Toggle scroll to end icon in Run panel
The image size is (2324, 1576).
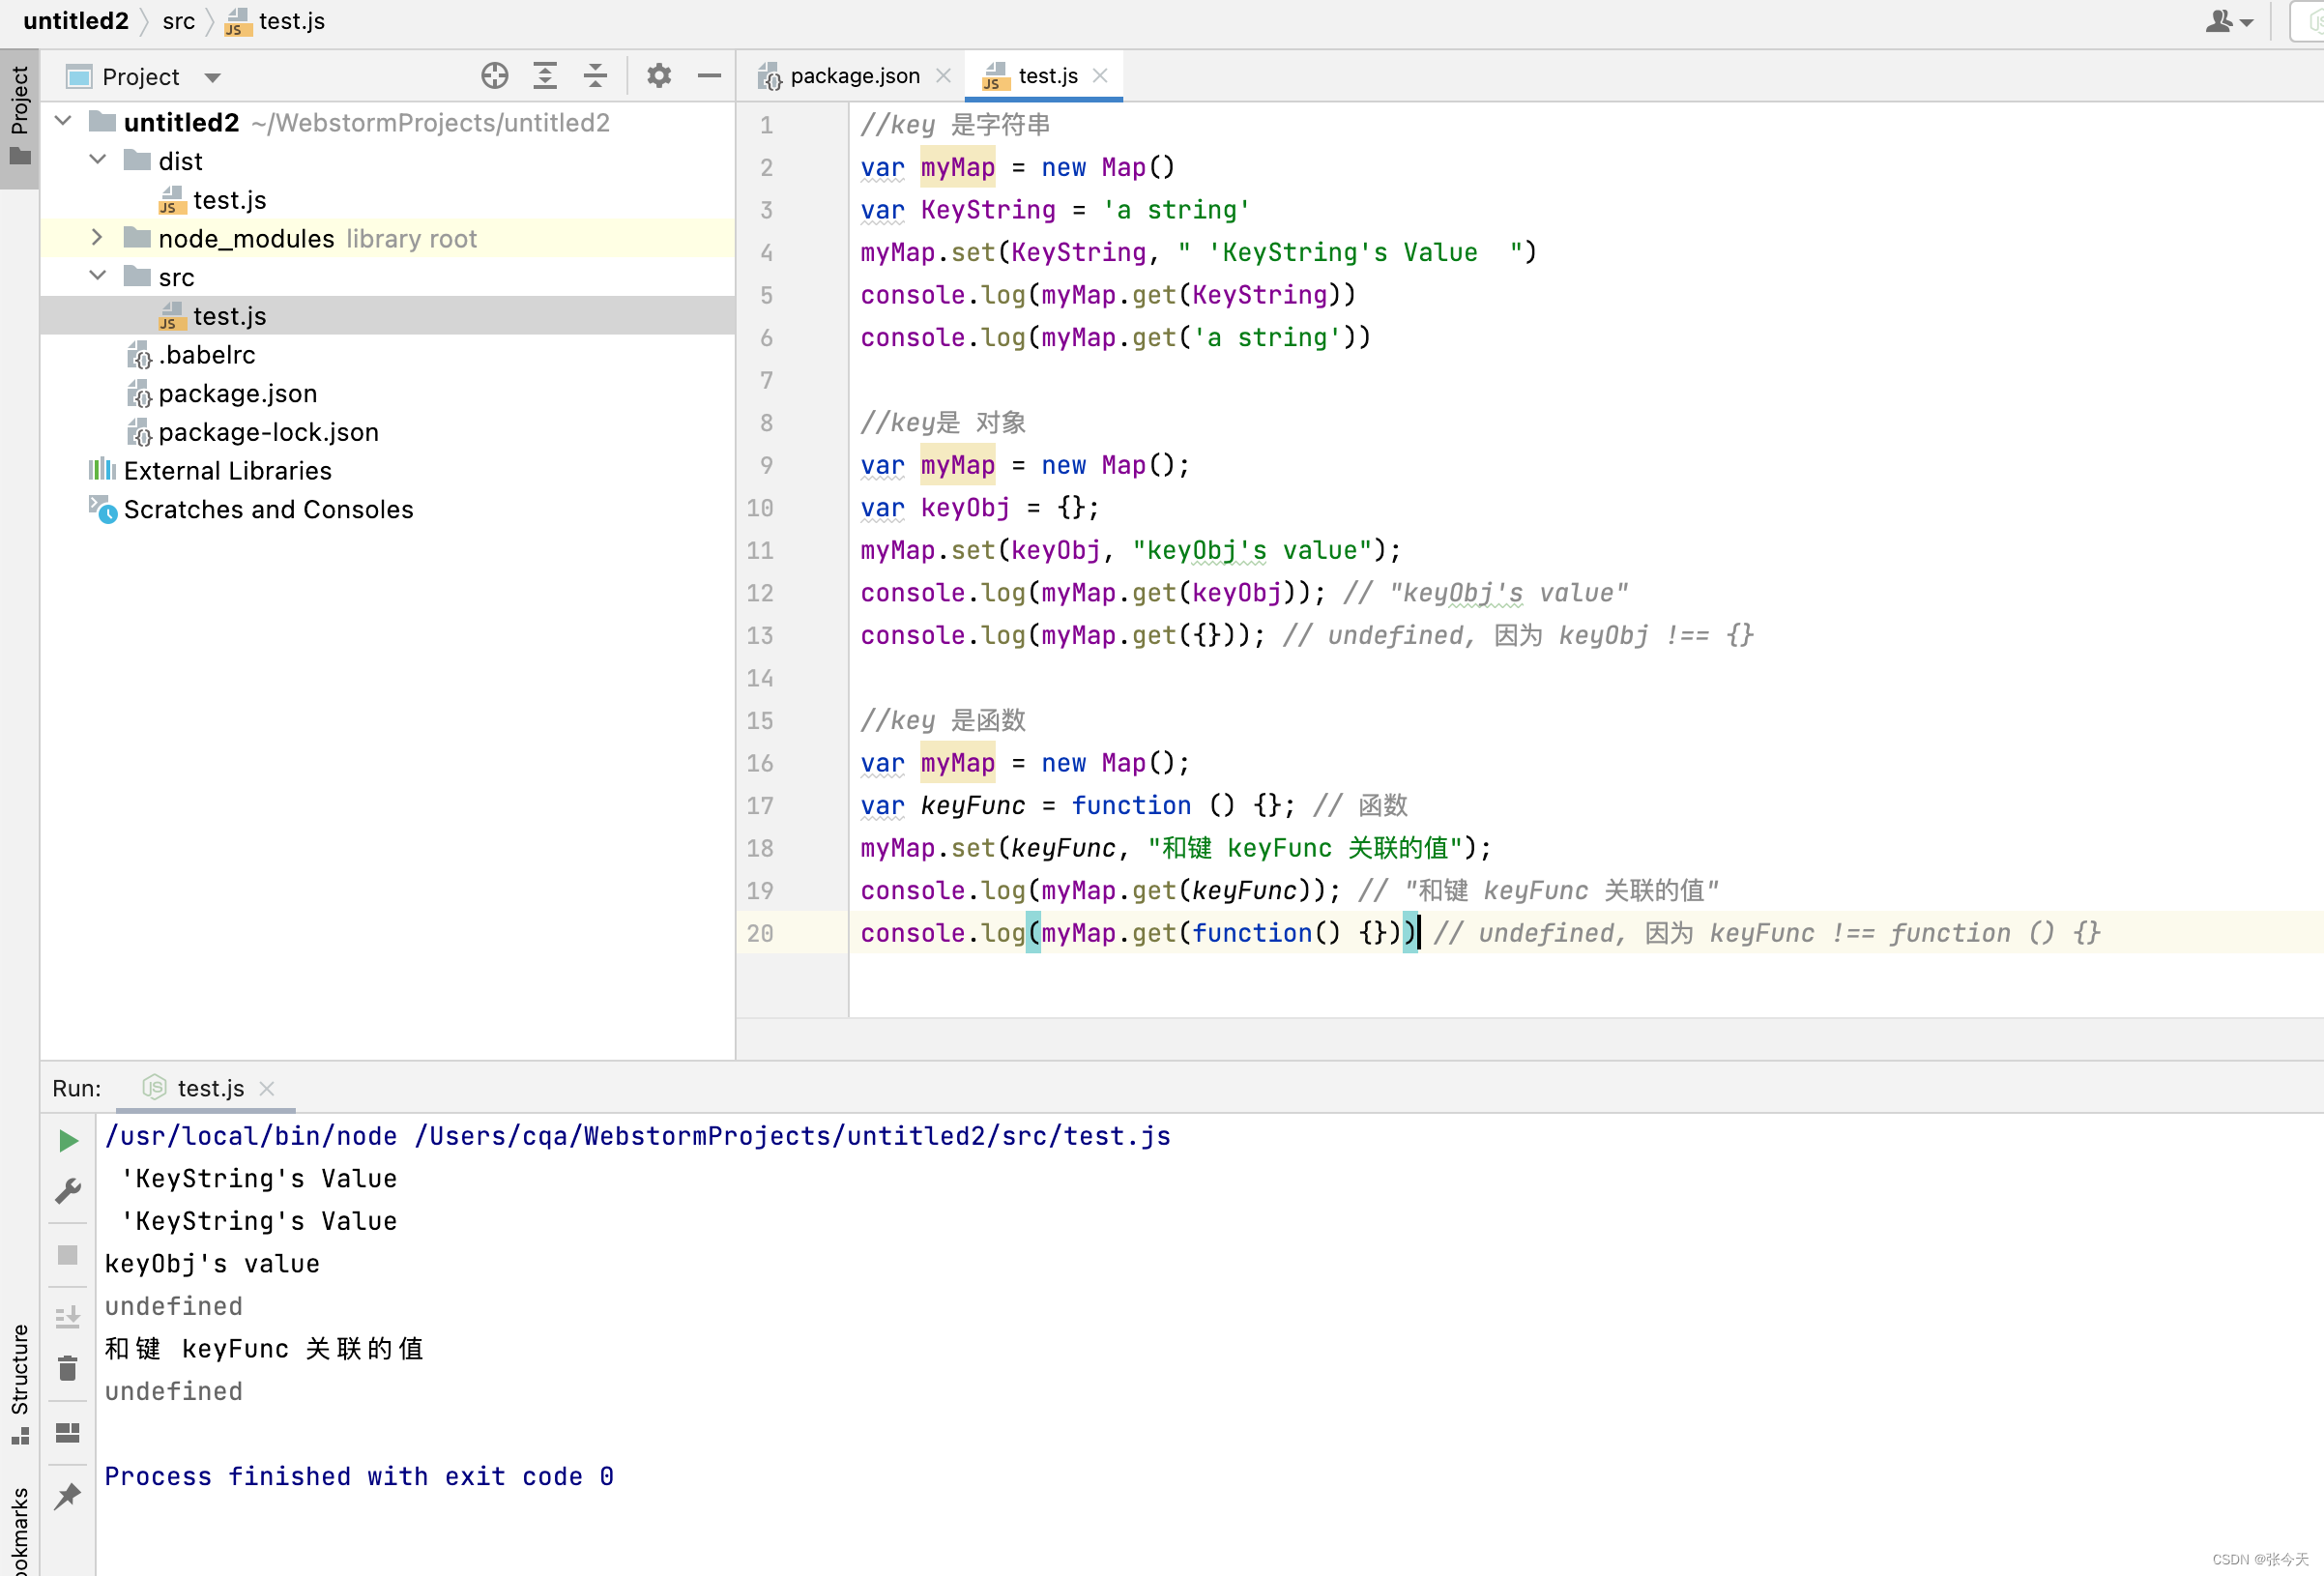tap(68, 1316)
